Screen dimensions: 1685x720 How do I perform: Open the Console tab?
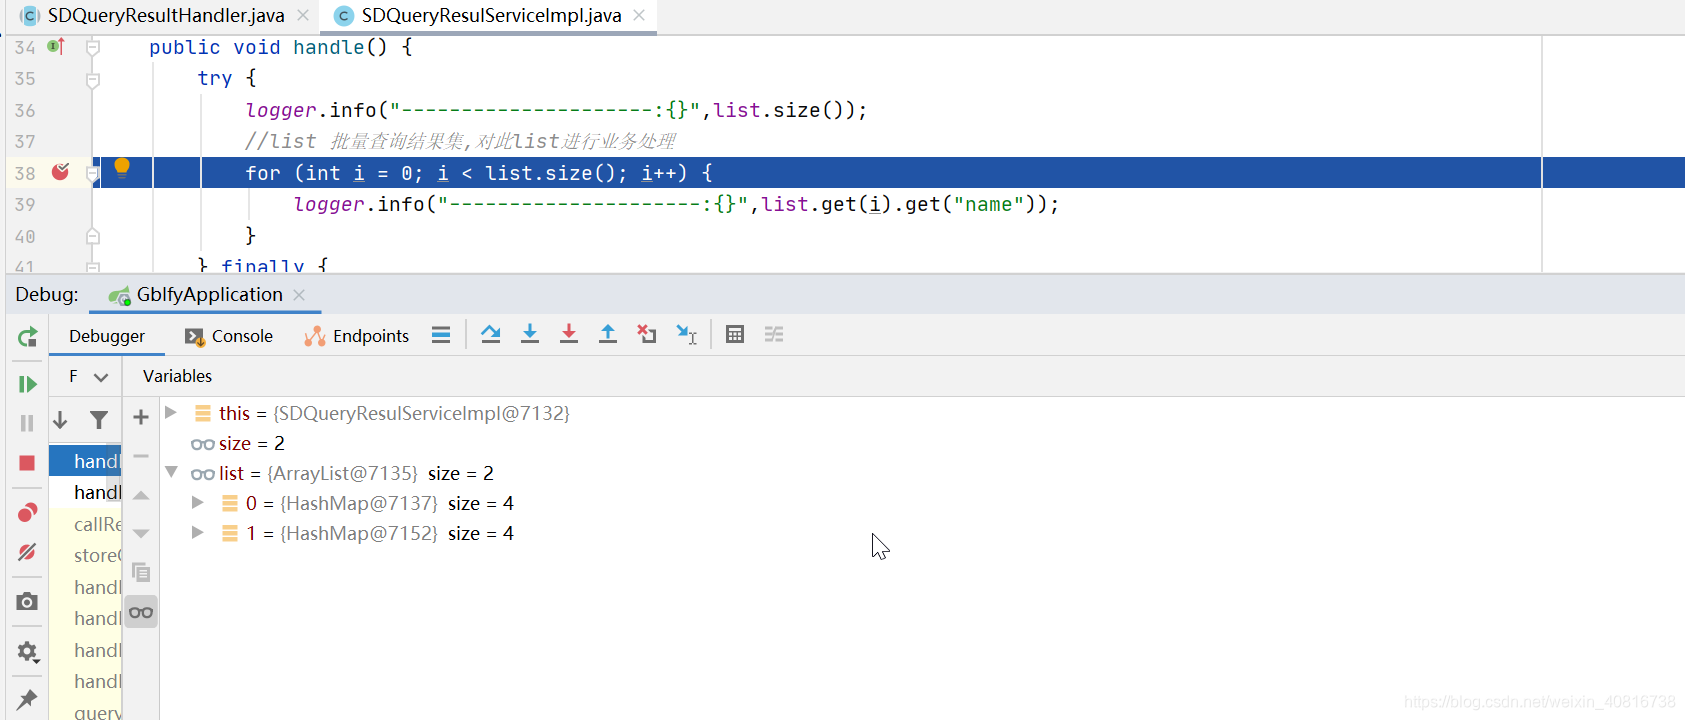pos(229,336)
